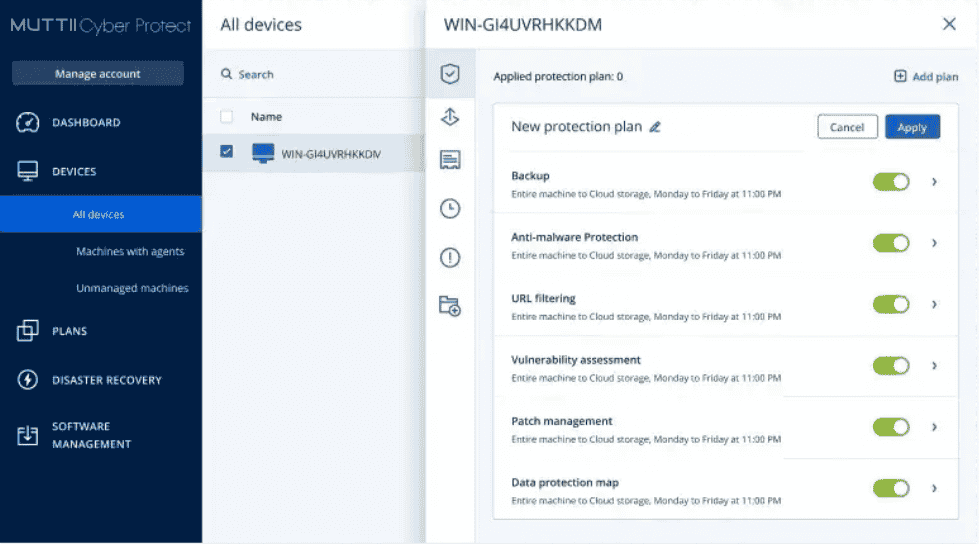979x544 pixels.
Task: Click the Apply button
Action: [911, 127]
